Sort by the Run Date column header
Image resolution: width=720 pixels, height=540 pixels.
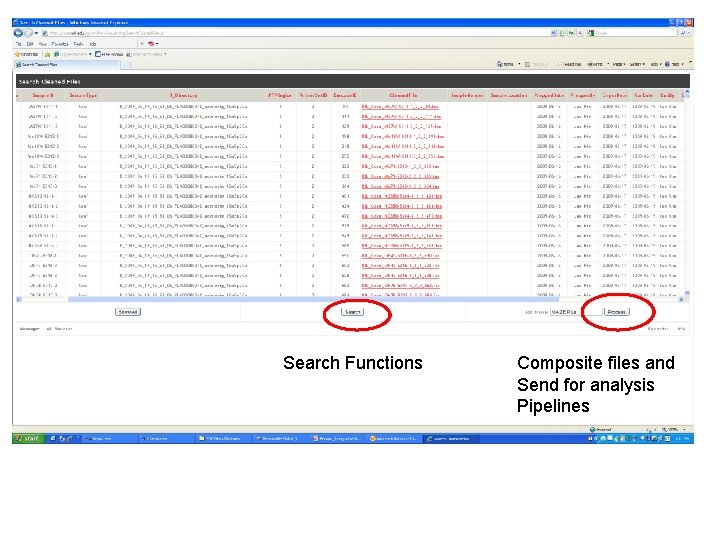tap(643, 96)
